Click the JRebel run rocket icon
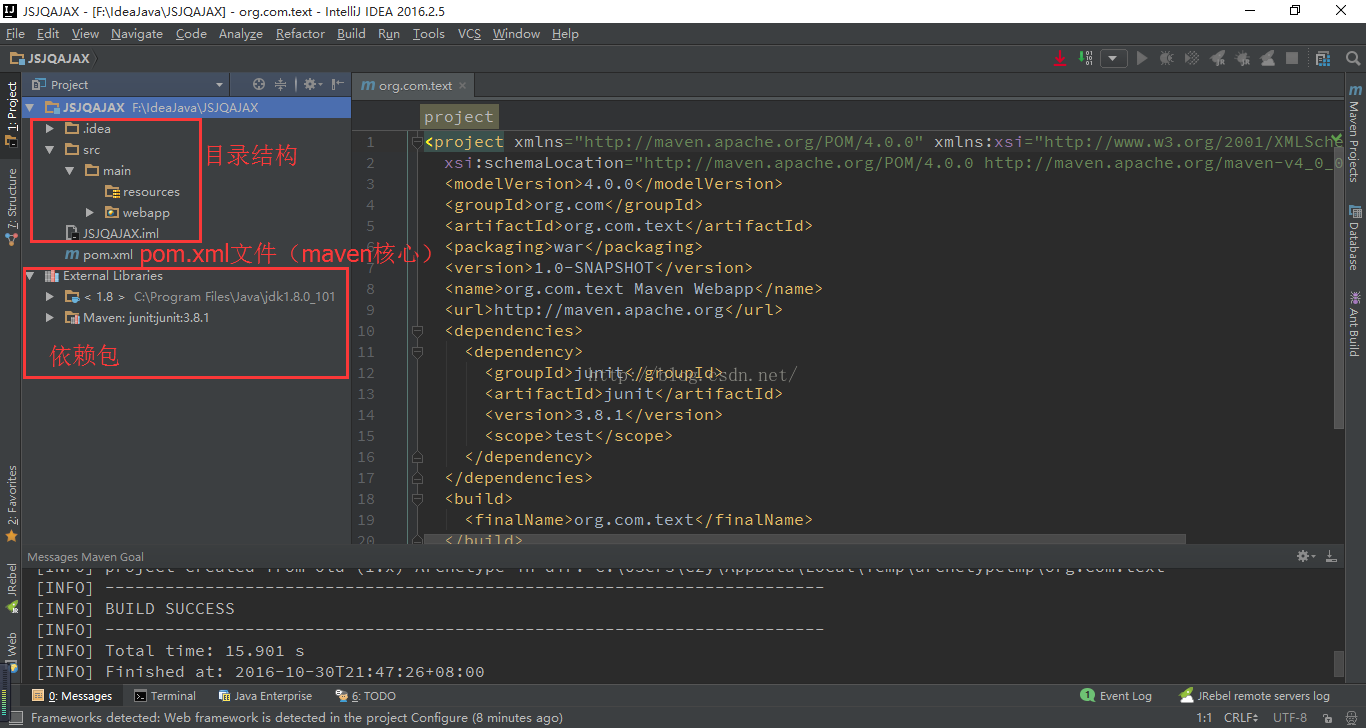Screen dimensions: 1366x728 point(1218,59)
